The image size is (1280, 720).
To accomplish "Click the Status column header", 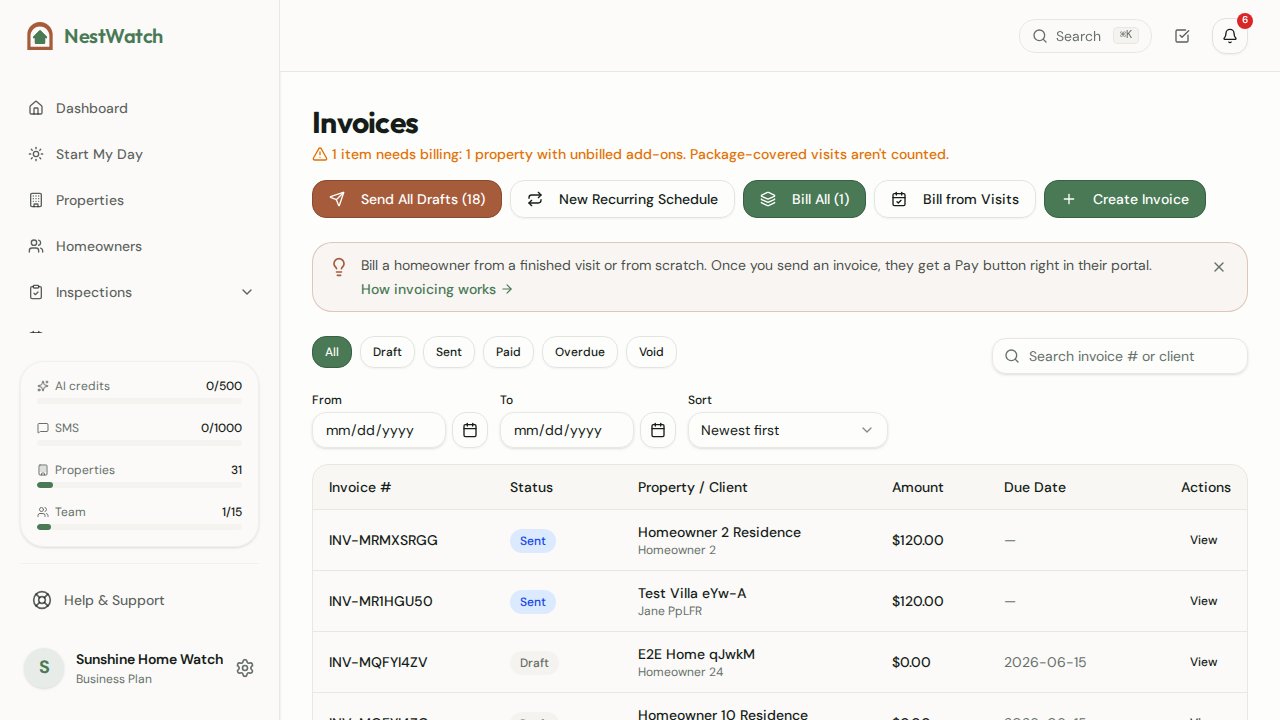I will click(531, 487).
